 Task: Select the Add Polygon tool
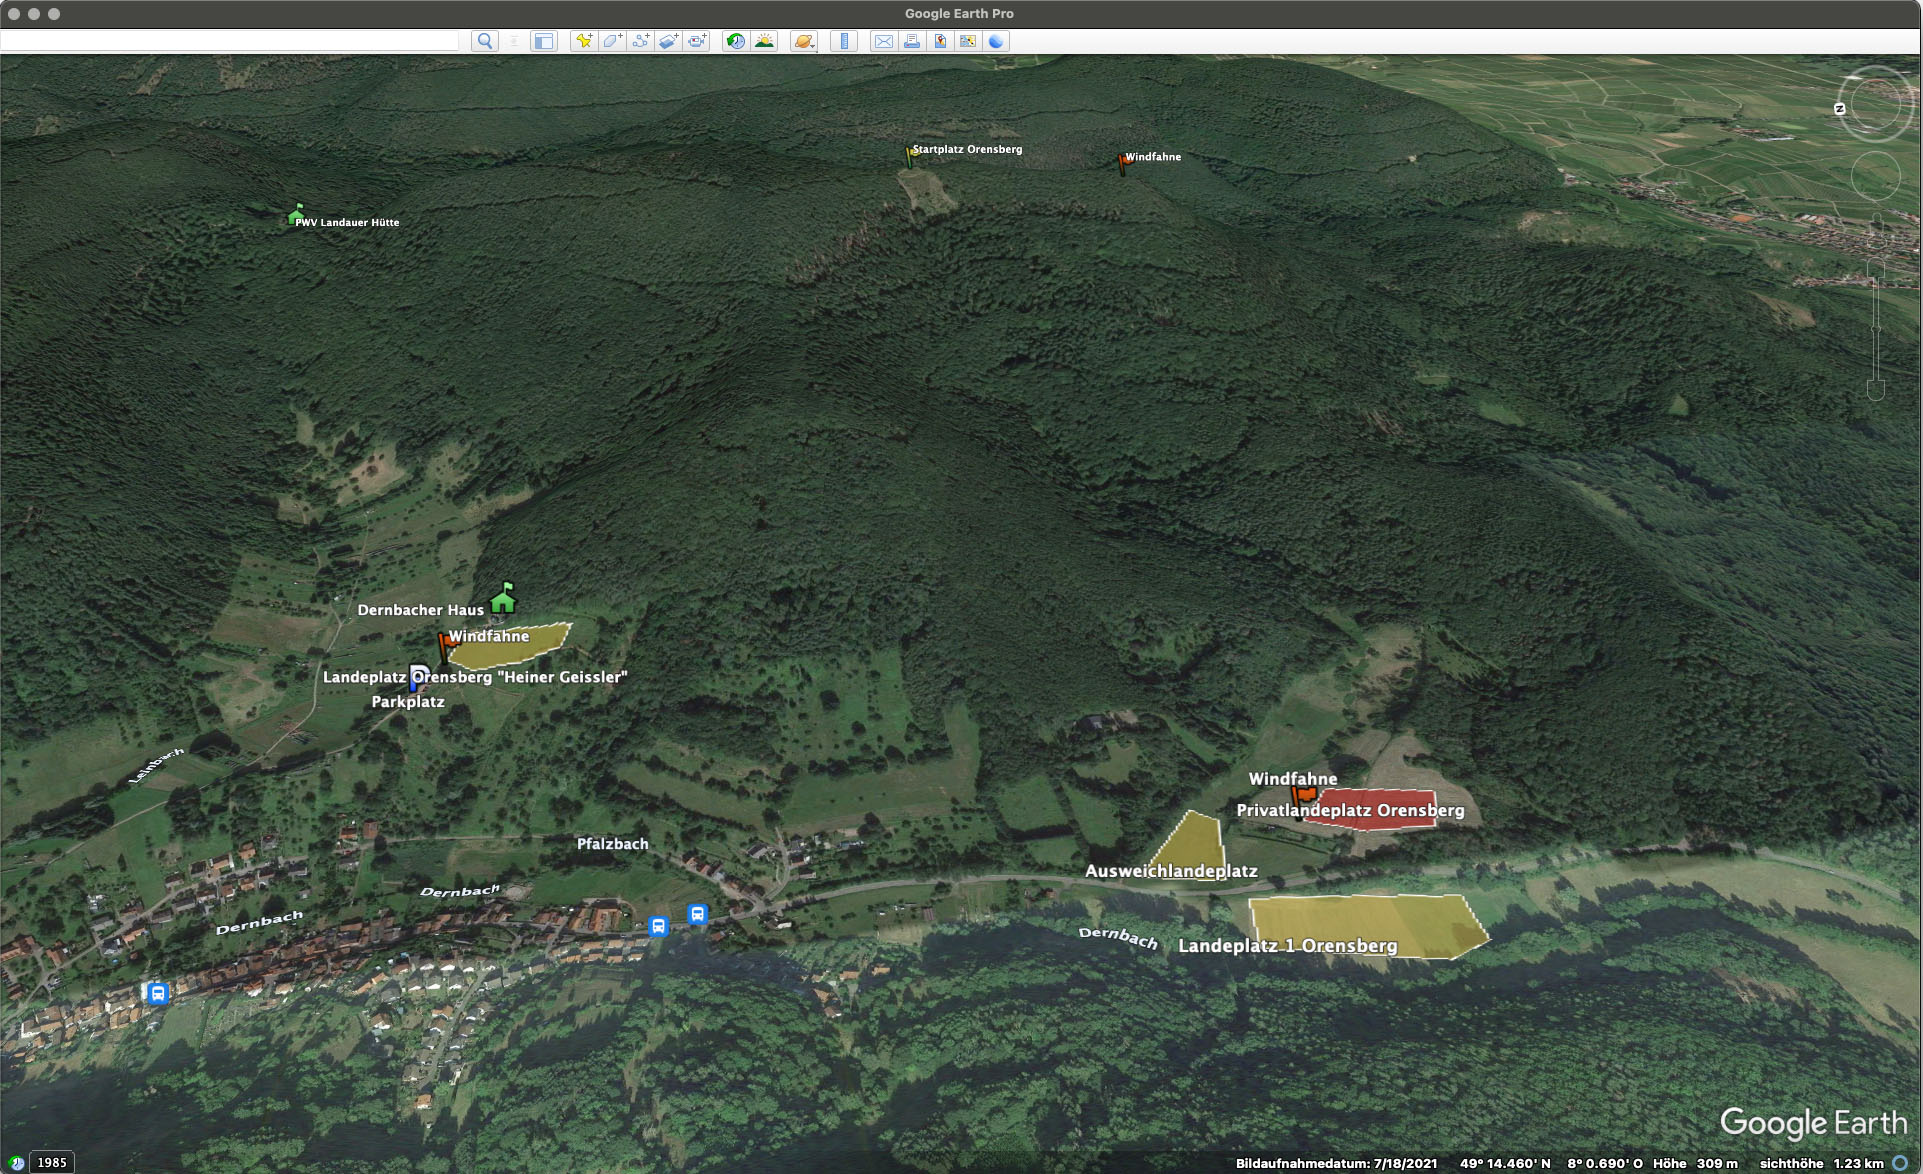click(612, 41)
